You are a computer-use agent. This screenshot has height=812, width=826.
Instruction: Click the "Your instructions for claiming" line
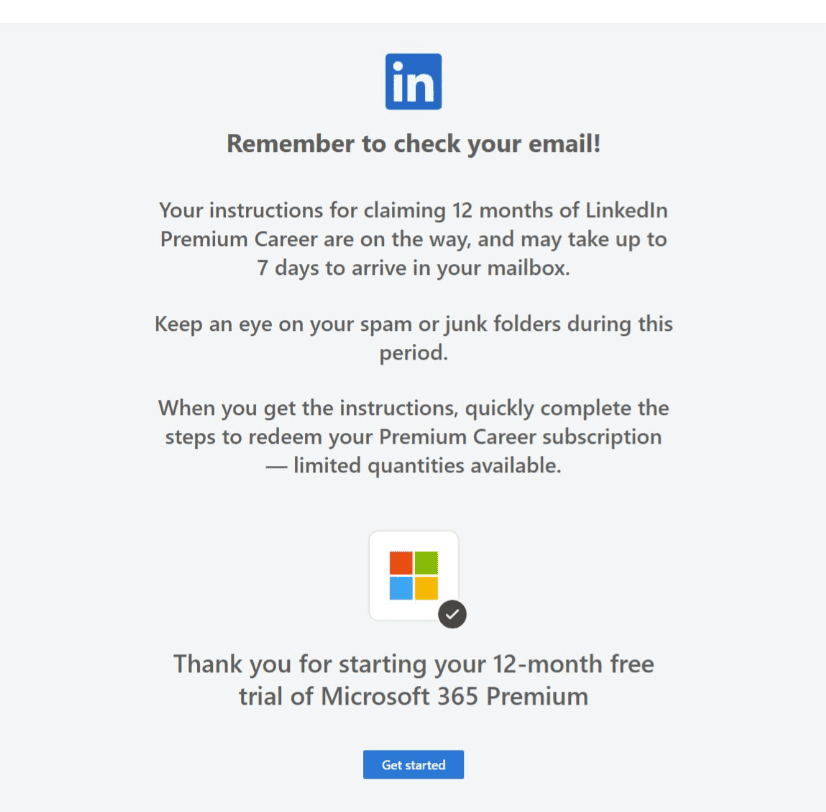click(x=413, y=211)
